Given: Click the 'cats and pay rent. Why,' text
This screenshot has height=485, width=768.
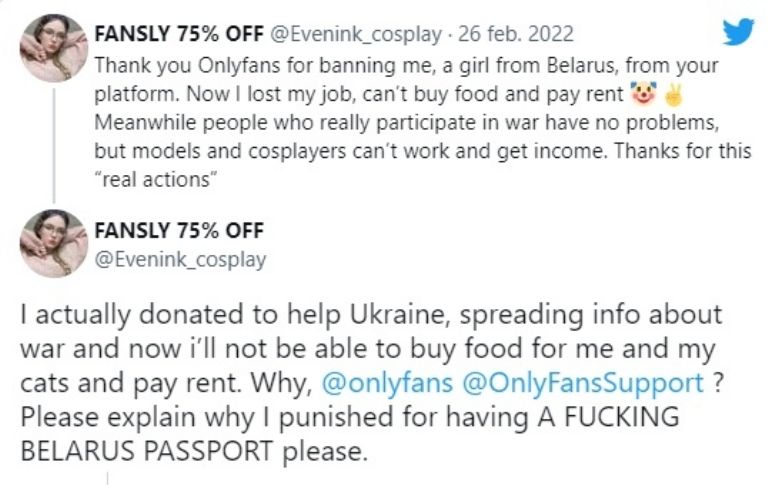Looking at the screenshot, I should point(167,384).
